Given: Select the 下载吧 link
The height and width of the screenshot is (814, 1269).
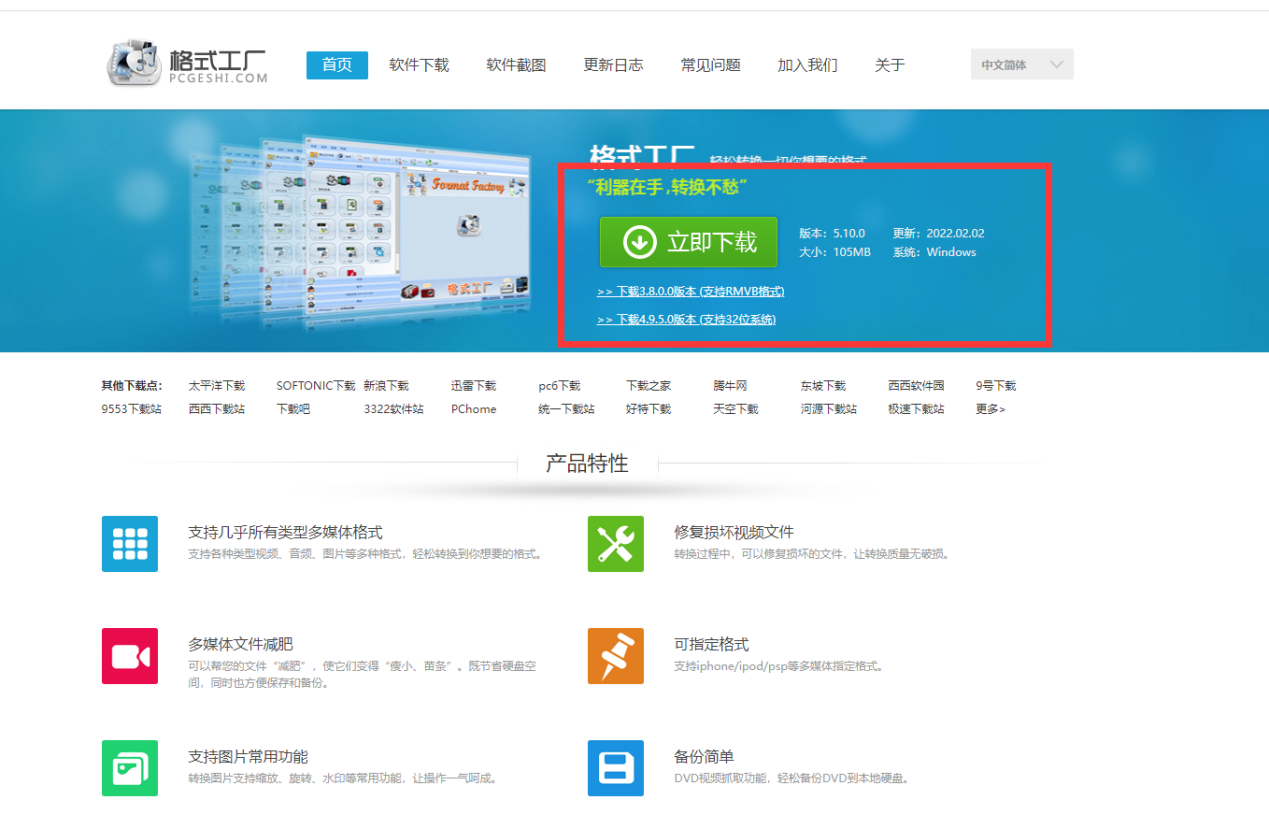Looking at the screenshot, I should click(293, 409).
